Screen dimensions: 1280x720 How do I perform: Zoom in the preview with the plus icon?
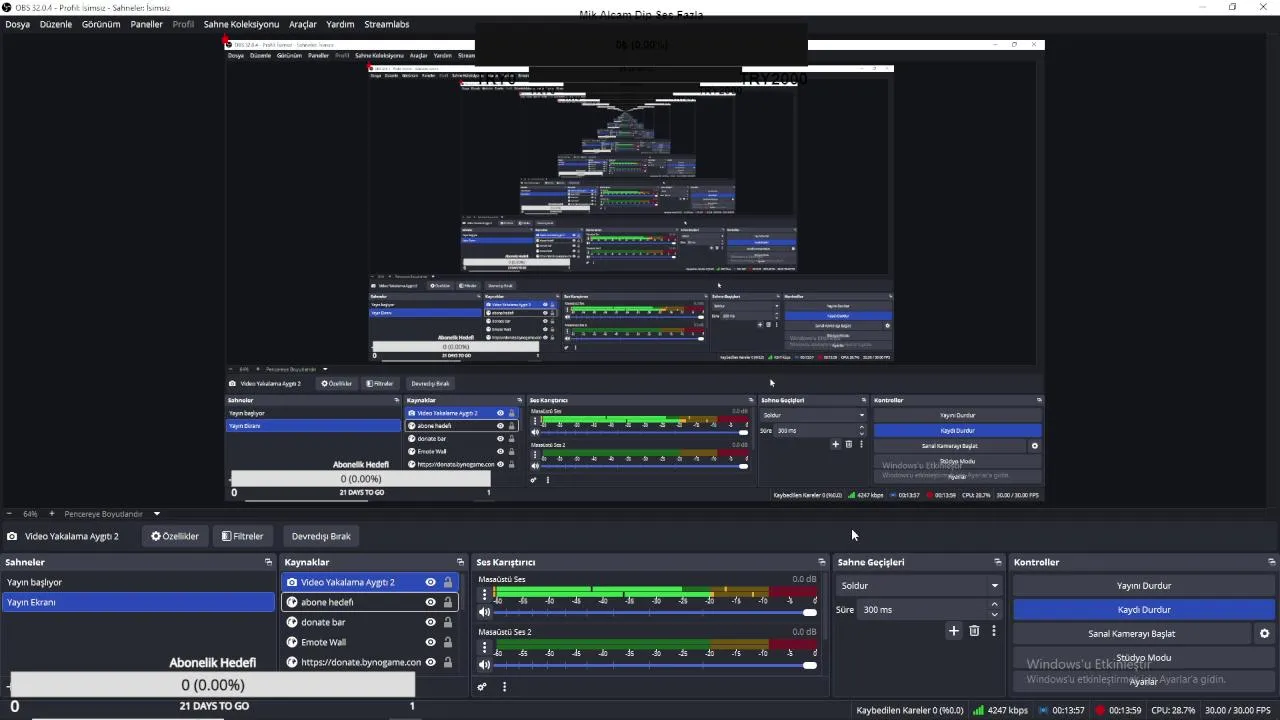(53, 514)
